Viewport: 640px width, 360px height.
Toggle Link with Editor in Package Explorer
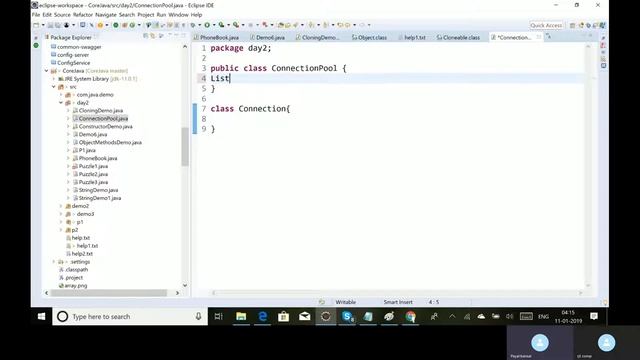point(153,36)
